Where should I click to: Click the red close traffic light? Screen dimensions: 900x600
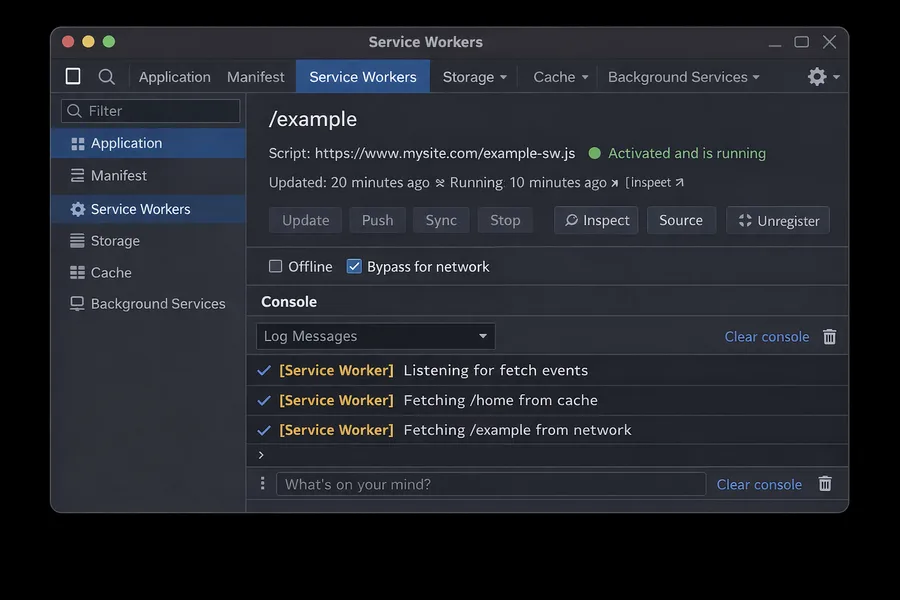pyautogui.click(x=68, y=42)
